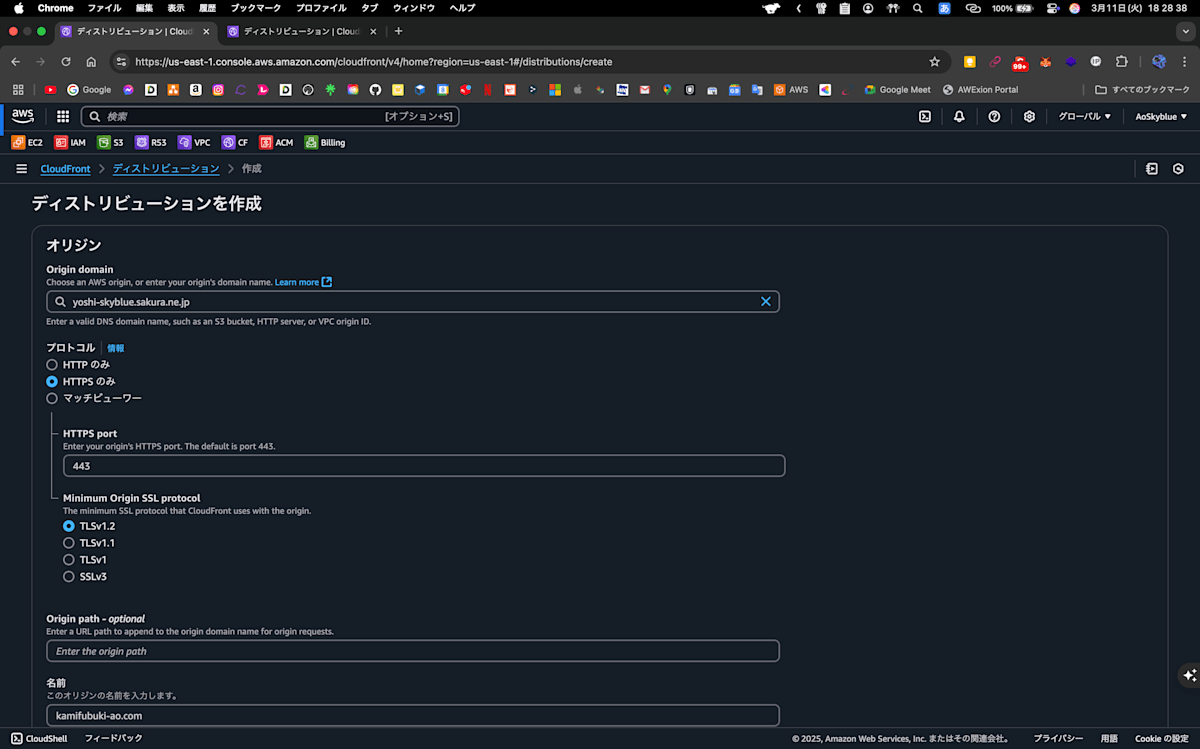Focus the AWS 検索 search box
This screenshot has width=1200, height=749.
click(270, 116)
